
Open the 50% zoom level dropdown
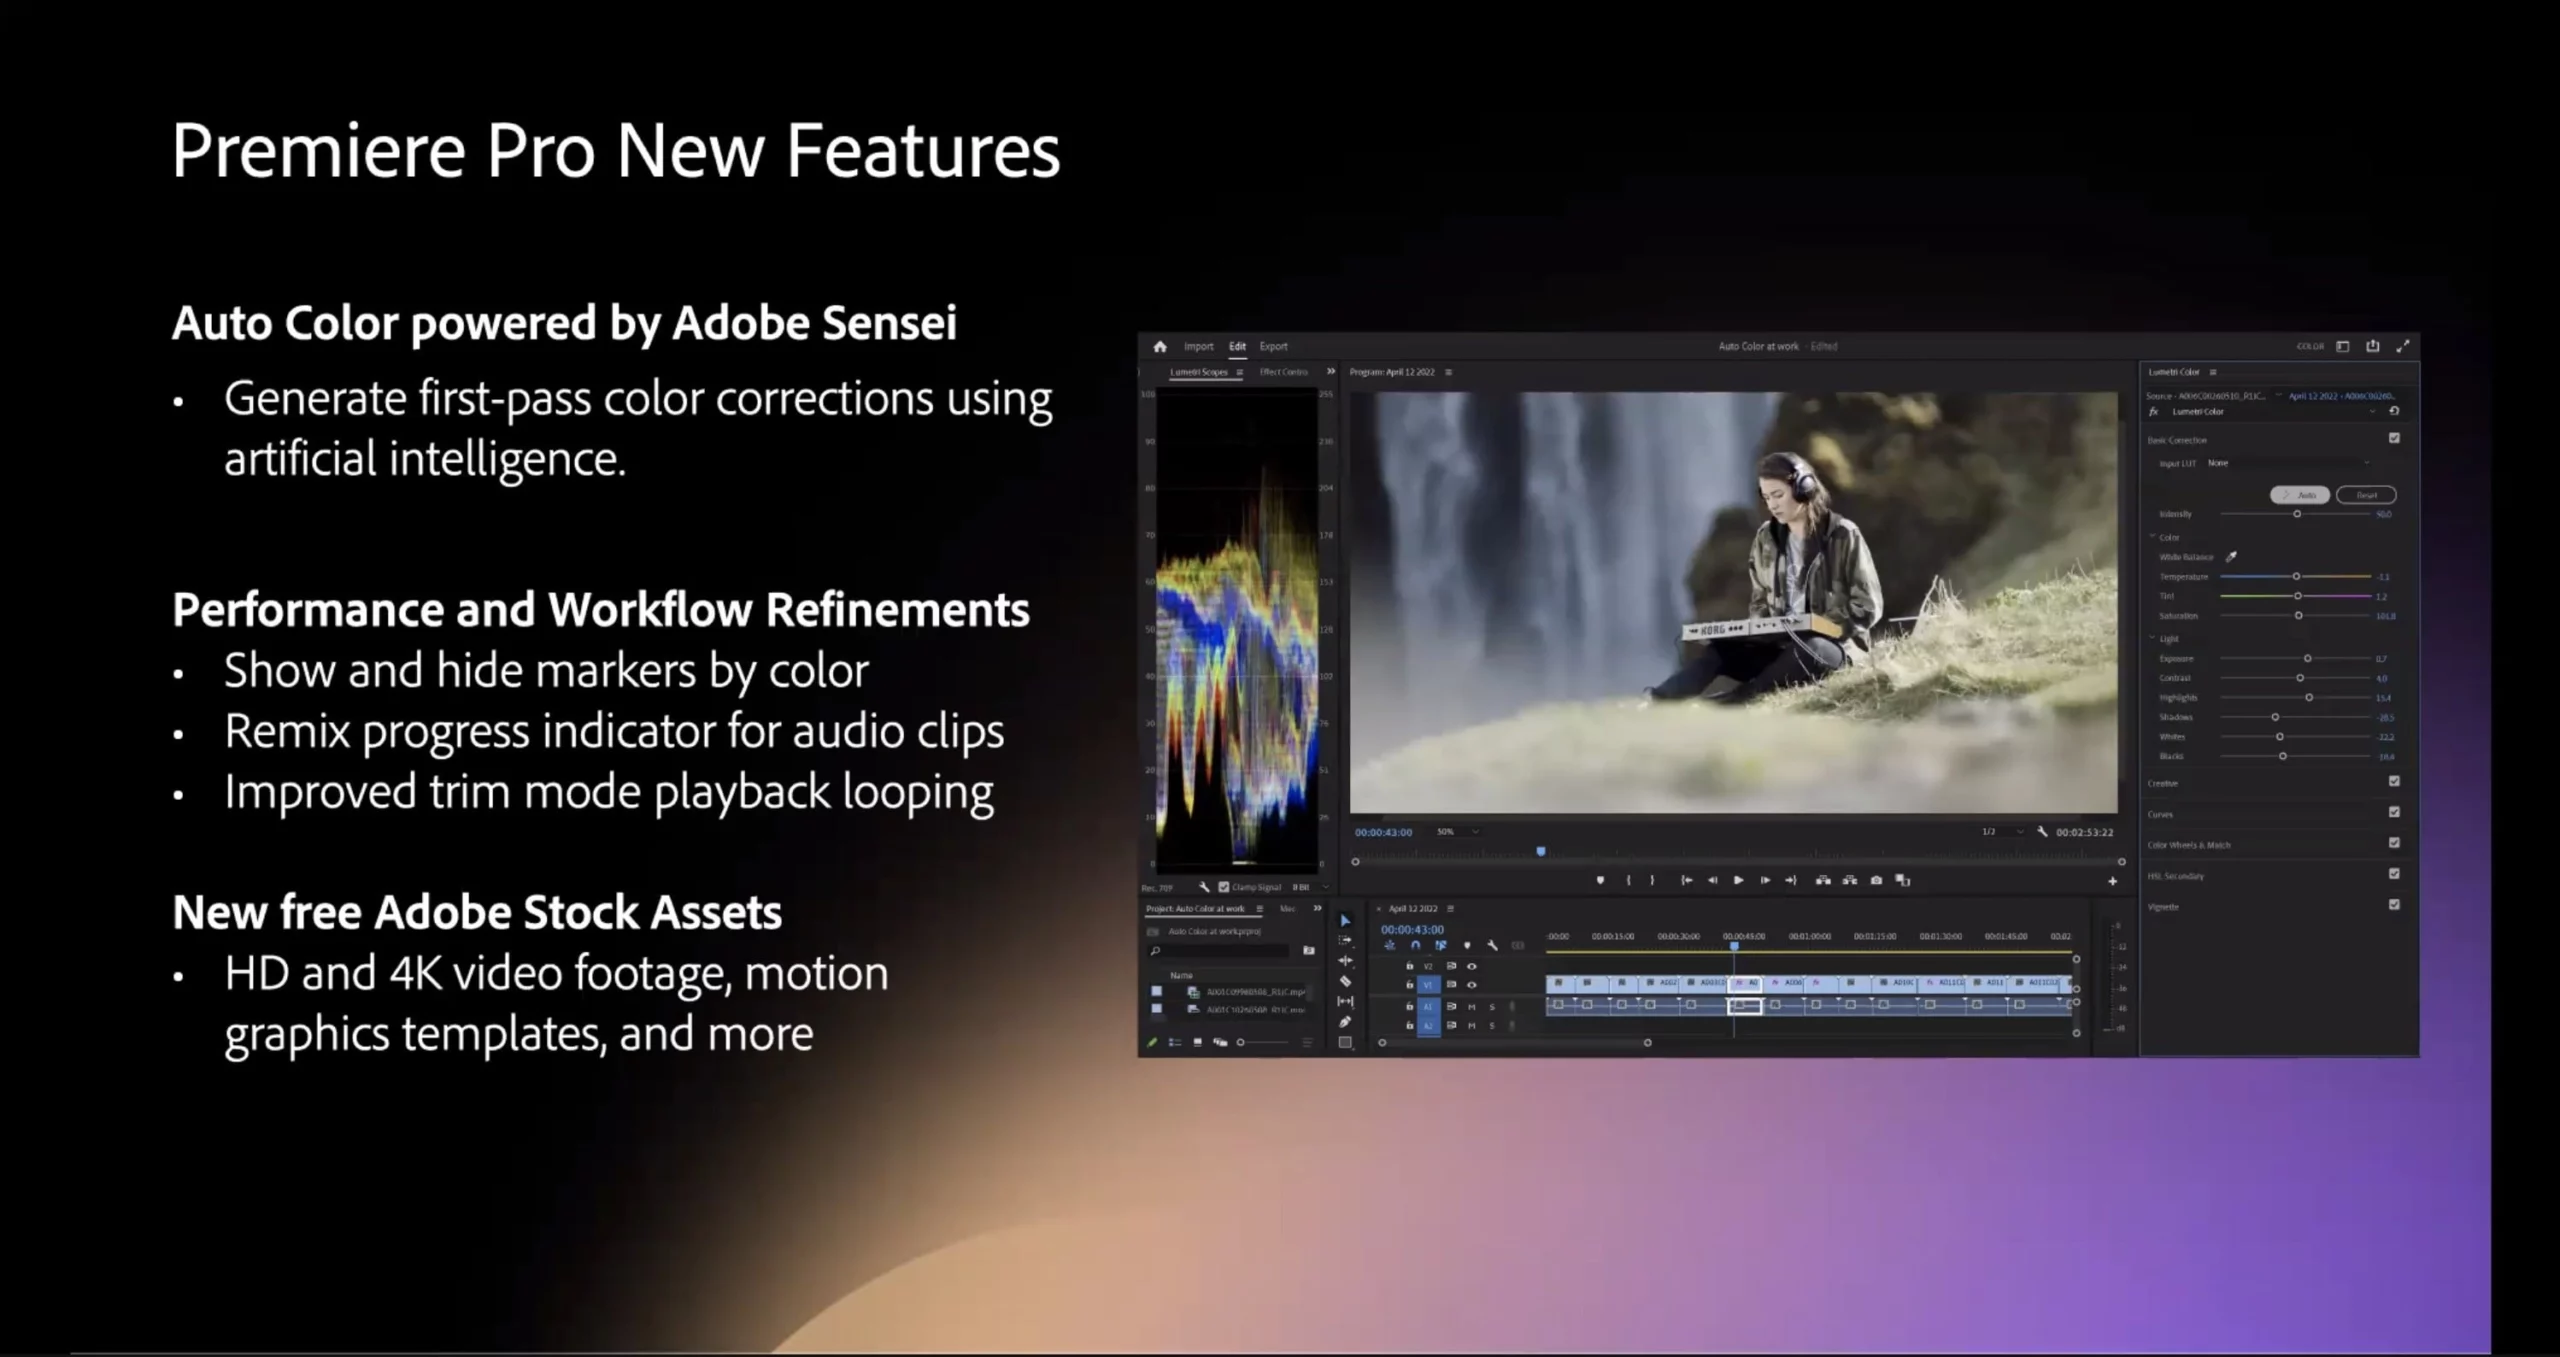pyautogui.click(x=1458, y=832)
